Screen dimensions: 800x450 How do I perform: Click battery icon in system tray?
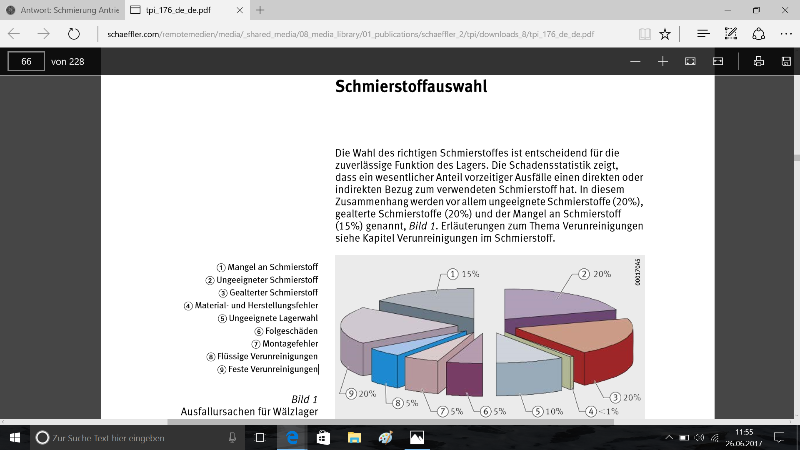pyautogui.click(x=684, y=437)
